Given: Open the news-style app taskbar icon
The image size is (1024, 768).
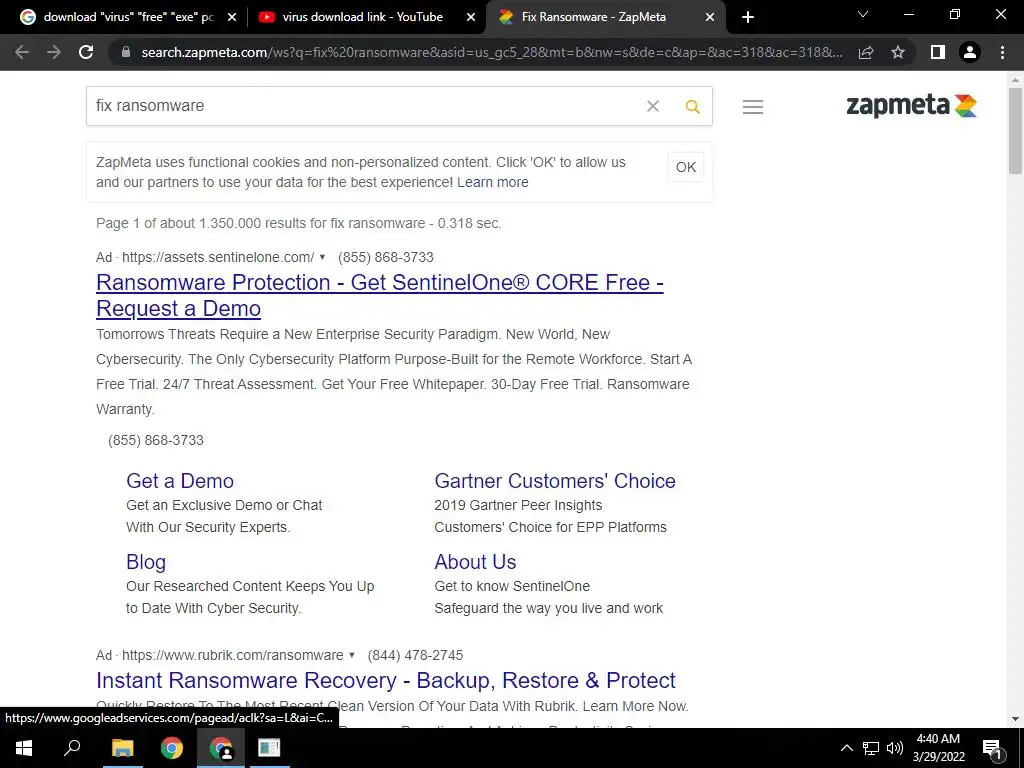Looking at the screenshot, I should pyautogui.click(x=269, y=748).
